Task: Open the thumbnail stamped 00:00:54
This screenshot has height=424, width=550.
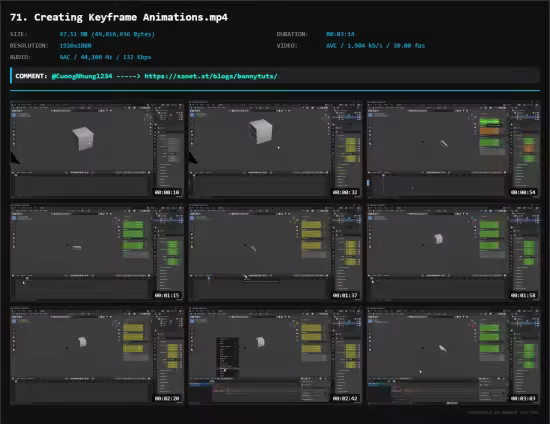Action: (x=454, y=150)
